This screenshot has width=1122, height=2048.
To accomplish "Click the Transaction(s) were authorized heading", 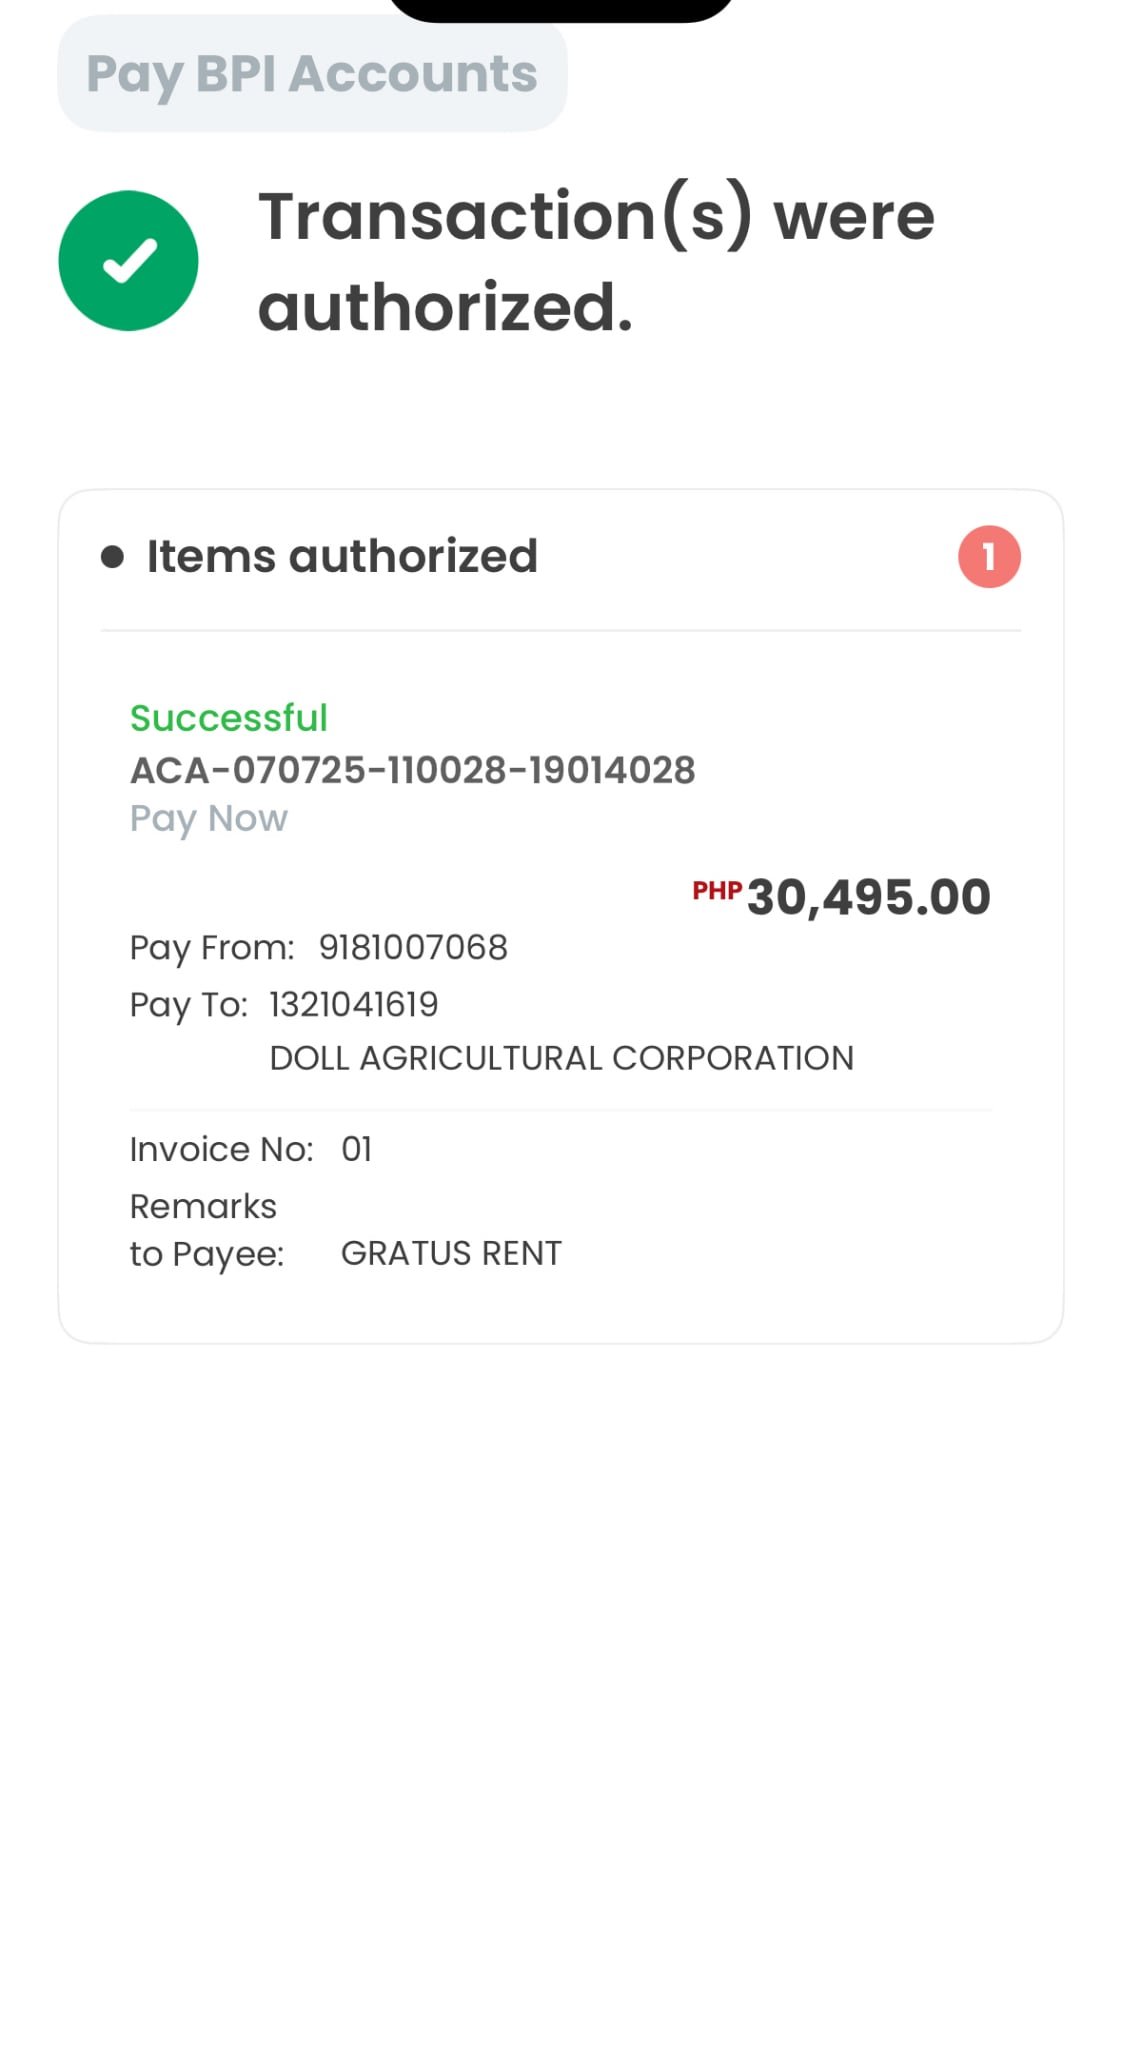I will click(x=595, y=261).
